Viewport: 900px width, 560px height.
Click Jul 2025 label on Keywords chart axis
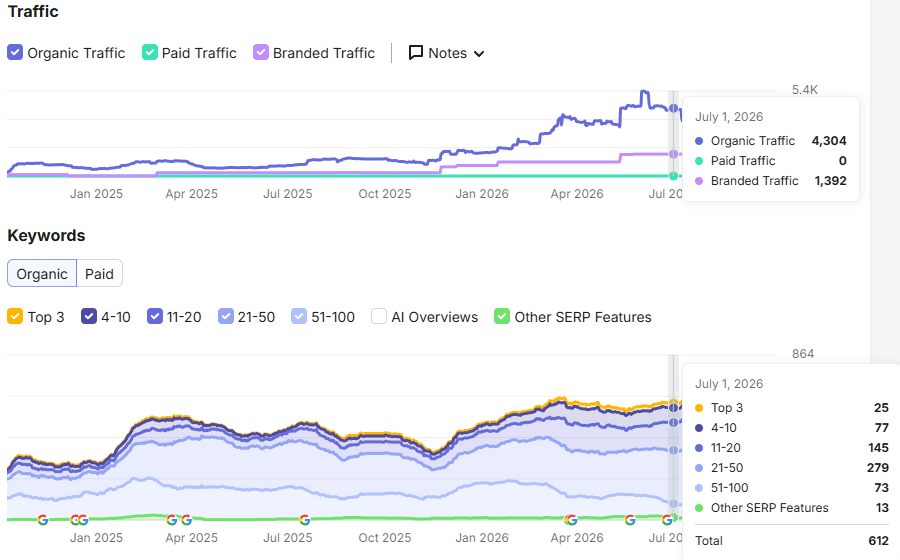288,538
